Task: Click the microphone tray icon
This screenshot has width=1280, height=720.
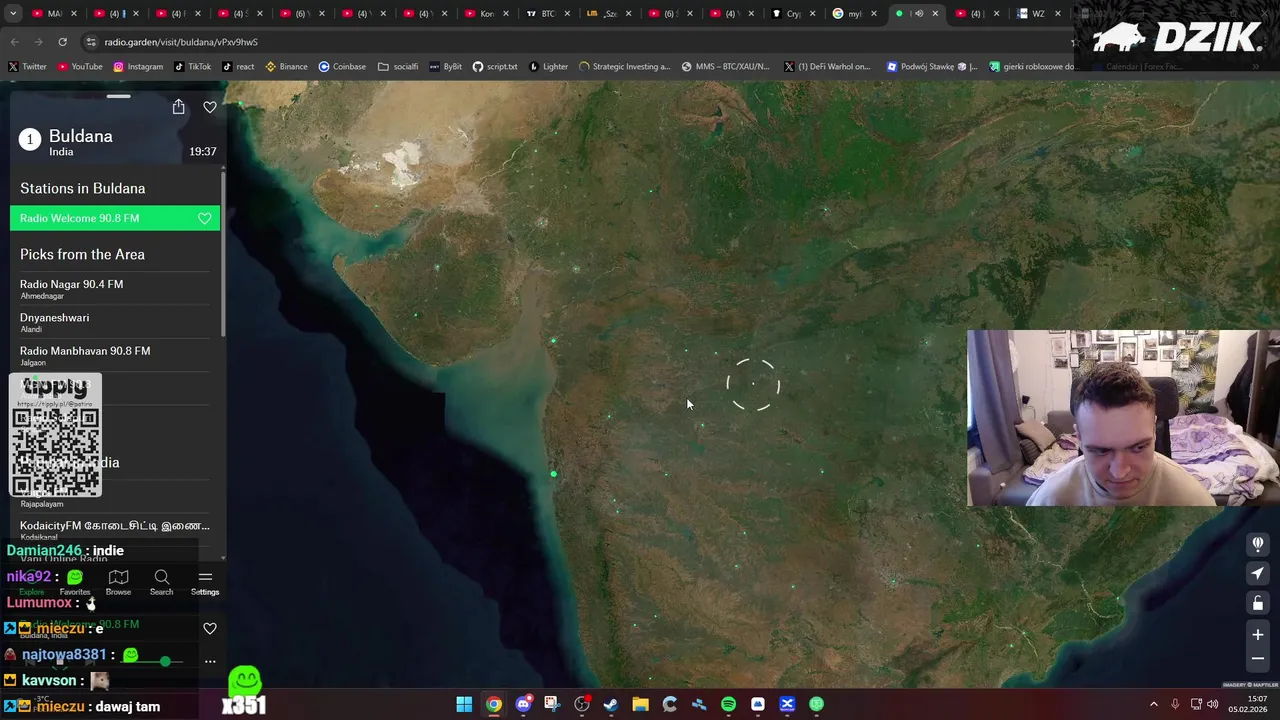Action: coord(1175,704)
